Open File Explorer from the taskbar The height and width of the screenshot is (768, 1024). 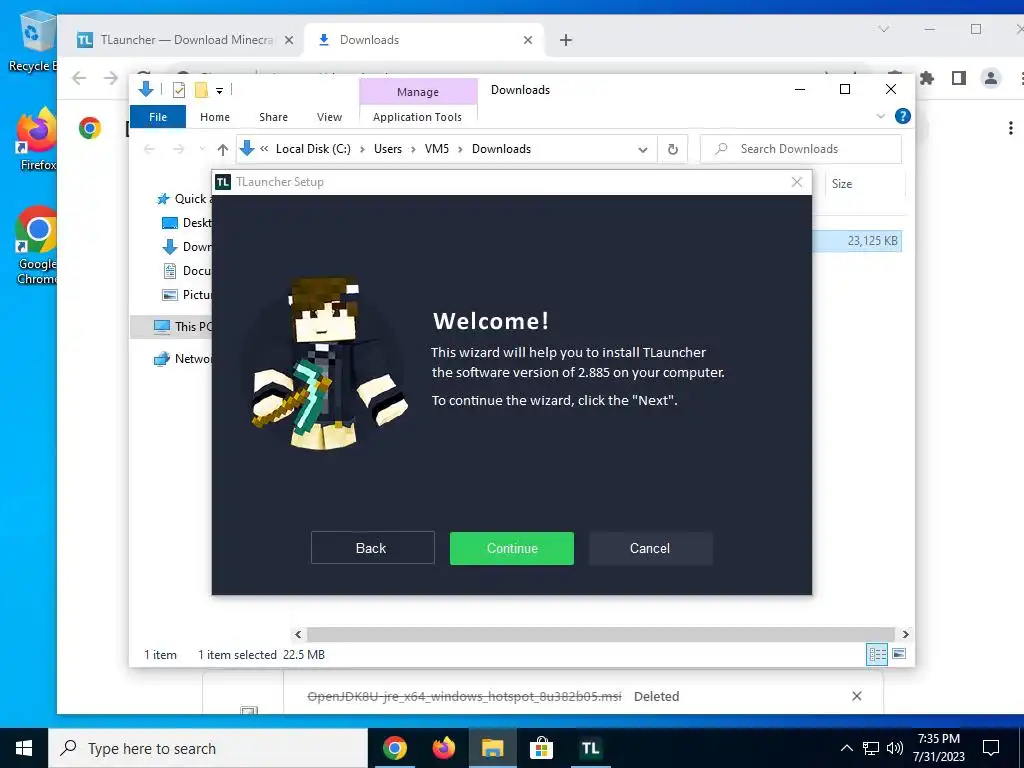pyautogui.click(x=492, y=748)
